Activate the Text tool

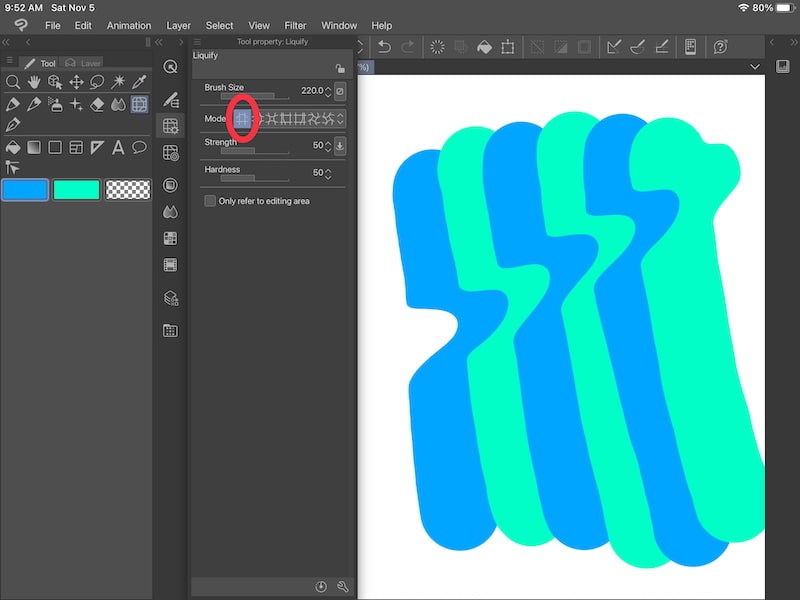coord(118,146)
